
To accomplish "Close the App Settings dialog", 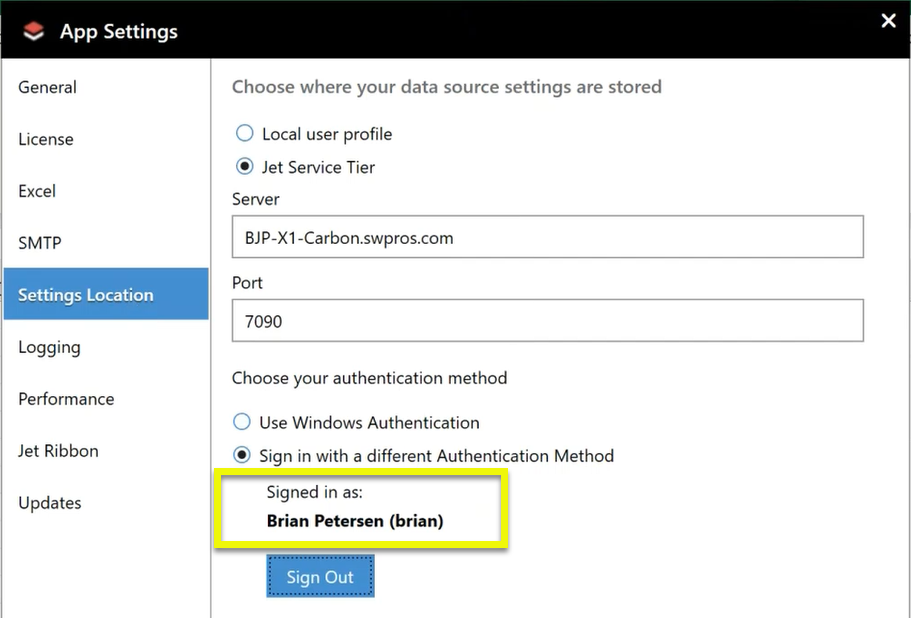I will point(888,21).
